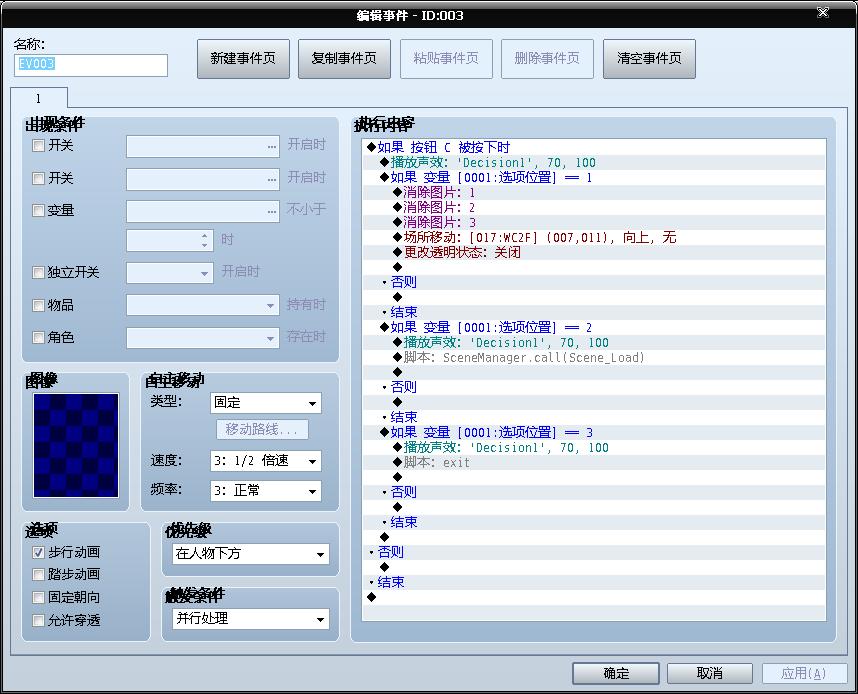Select the 如果 变量 选项位置 == 1 line
The height and width of the screenshot is (694, 858).
(594, 177)
